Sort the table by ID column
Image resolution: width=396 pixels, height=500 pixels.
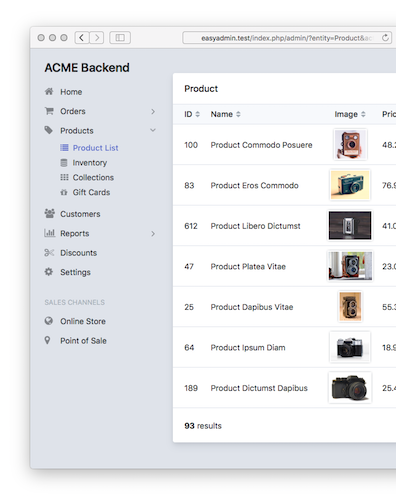[192, 114]
